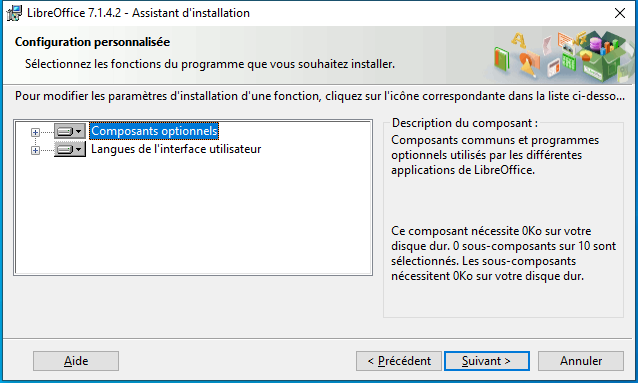Click empty area of the component tree list
The height and width of the screenshot is (383, 638).
(x=193, y=216)
